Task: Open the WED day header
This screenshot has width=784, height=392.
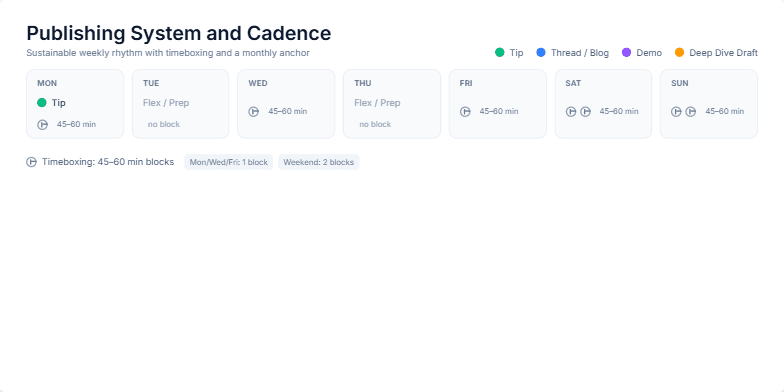Action: click(258, 83)
